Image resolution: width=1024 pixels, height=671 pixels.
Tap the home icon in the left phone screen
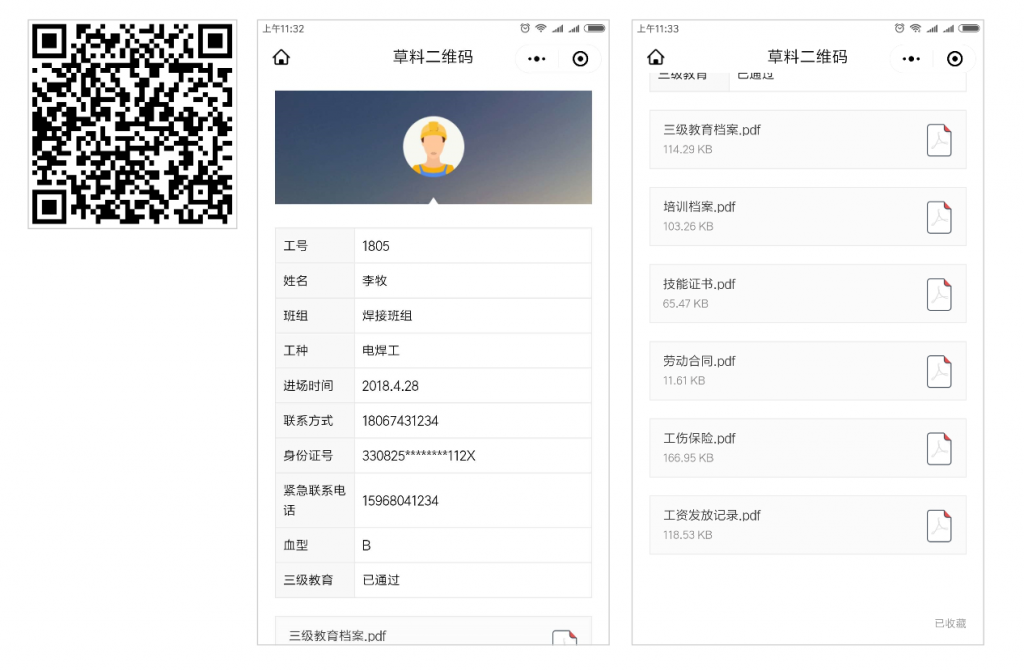(281, 57)
